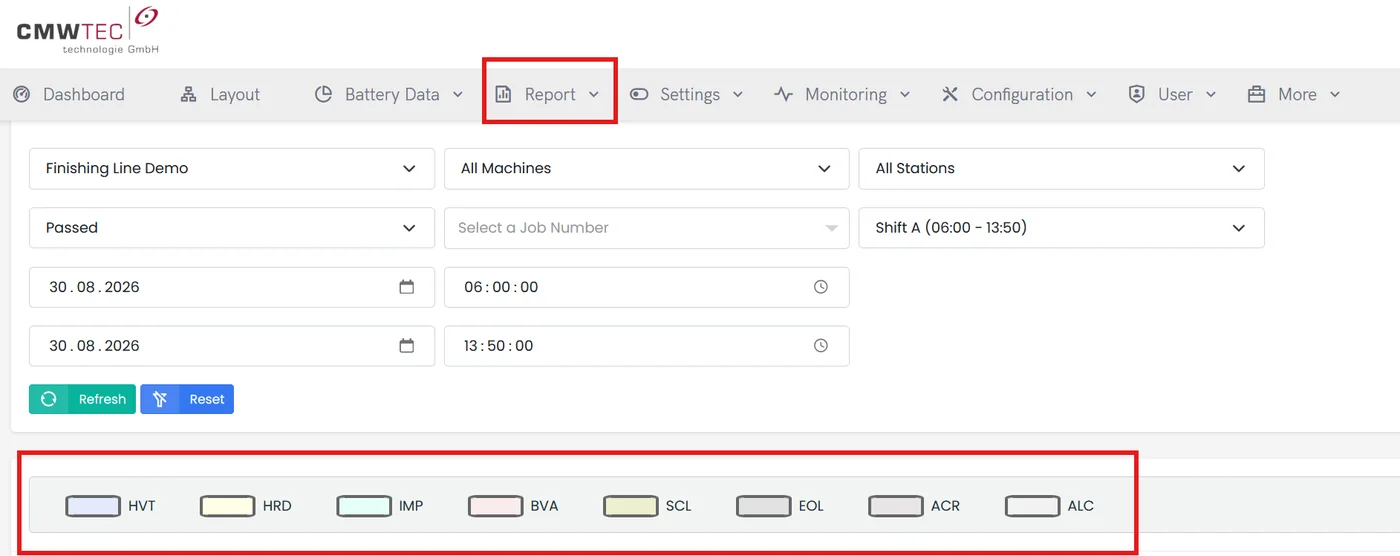Open the Passed status dropdown
The height and width of the screenshot is (556, 1400).
(232, 228)
